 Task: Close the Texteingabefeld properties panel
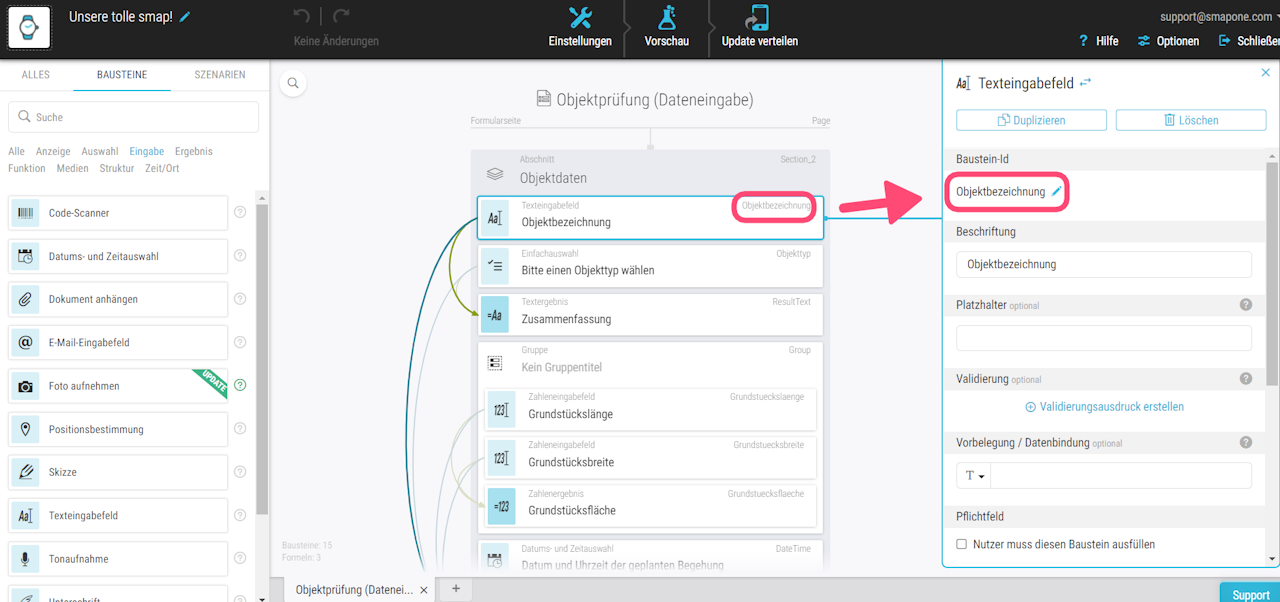[x=1265, y=72]
